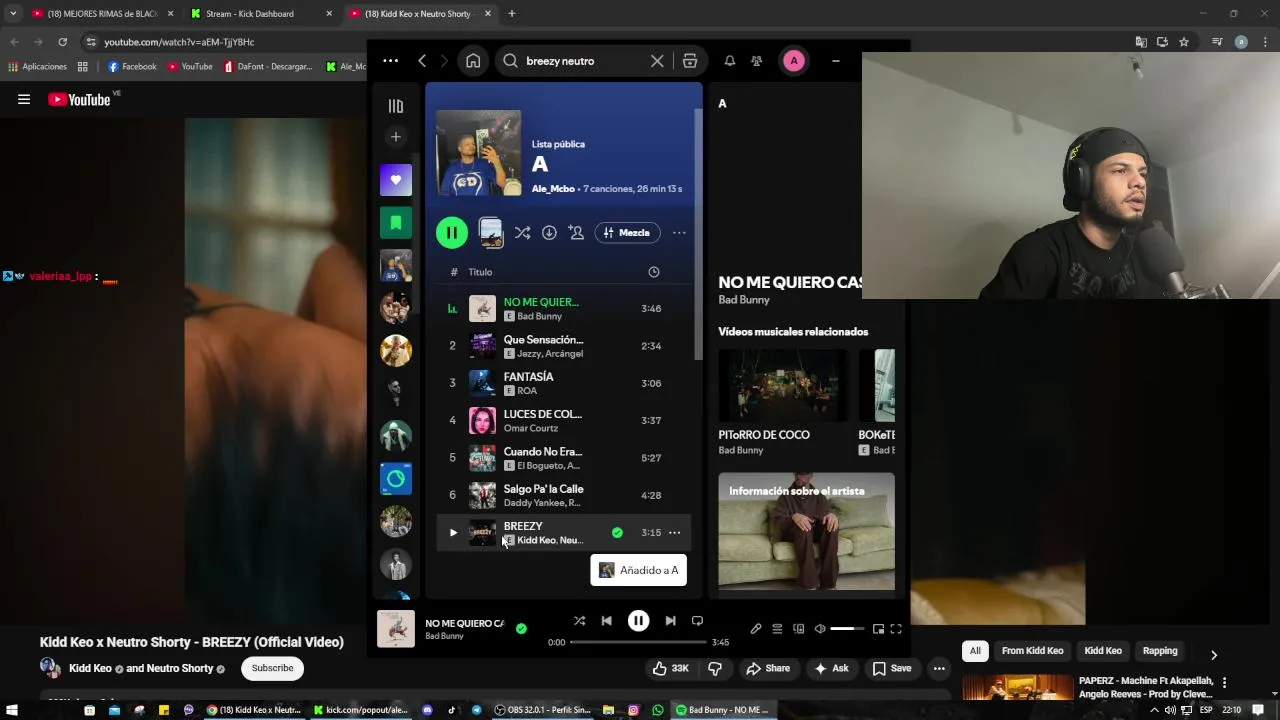Open the Ale_Mcbo profile link
The image size is (1280, 720).
[553, 189]
